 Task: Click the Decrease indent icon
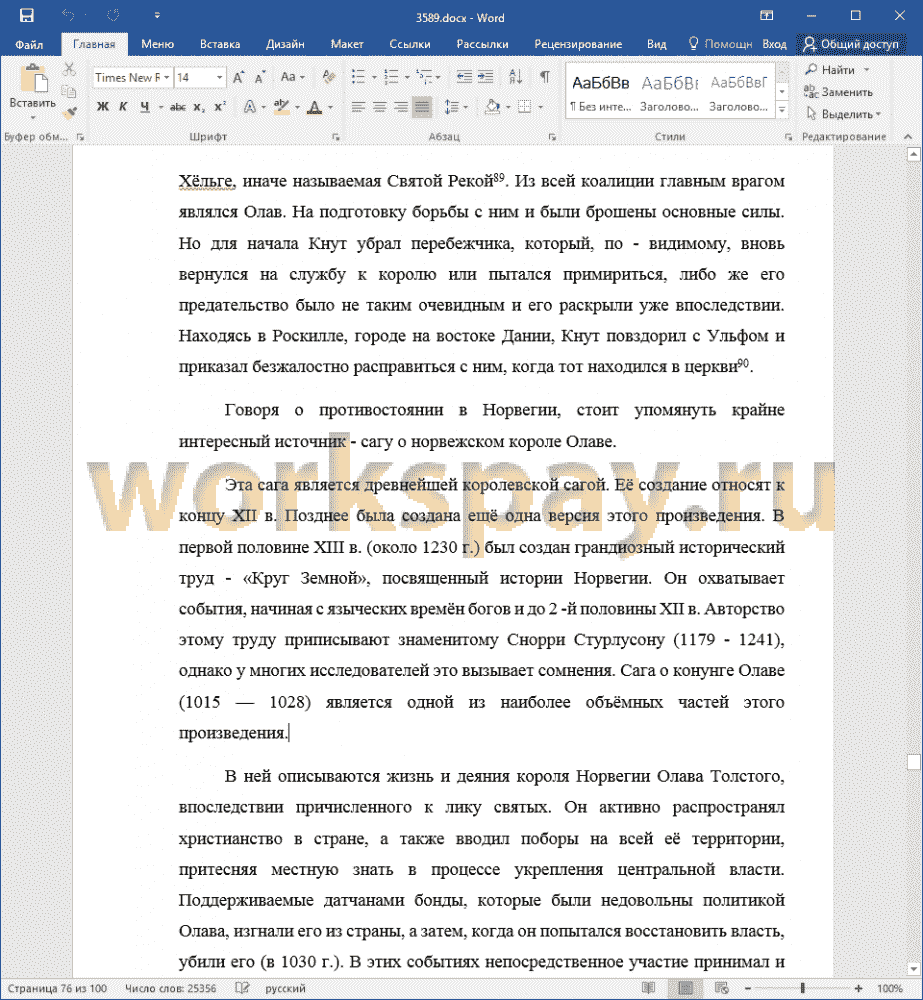pos(464,77)
